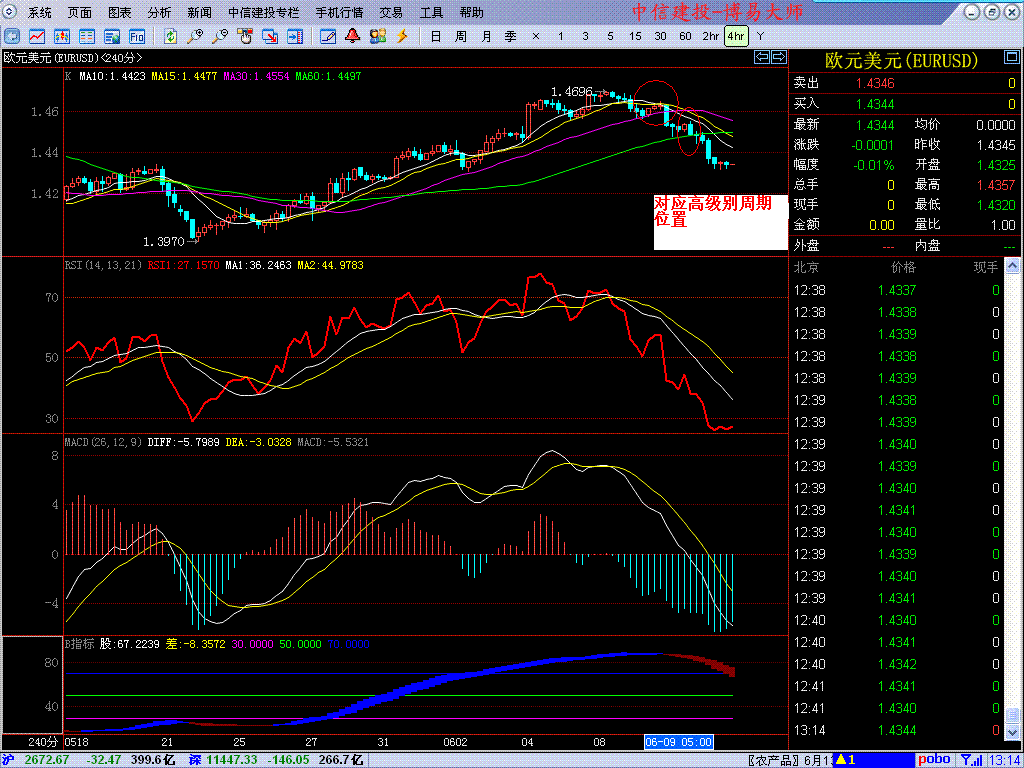The height and width of the screenshot is (768, 1024).
Task: Open the candlestick K-line chart view
Action: (x=62, y=36)
